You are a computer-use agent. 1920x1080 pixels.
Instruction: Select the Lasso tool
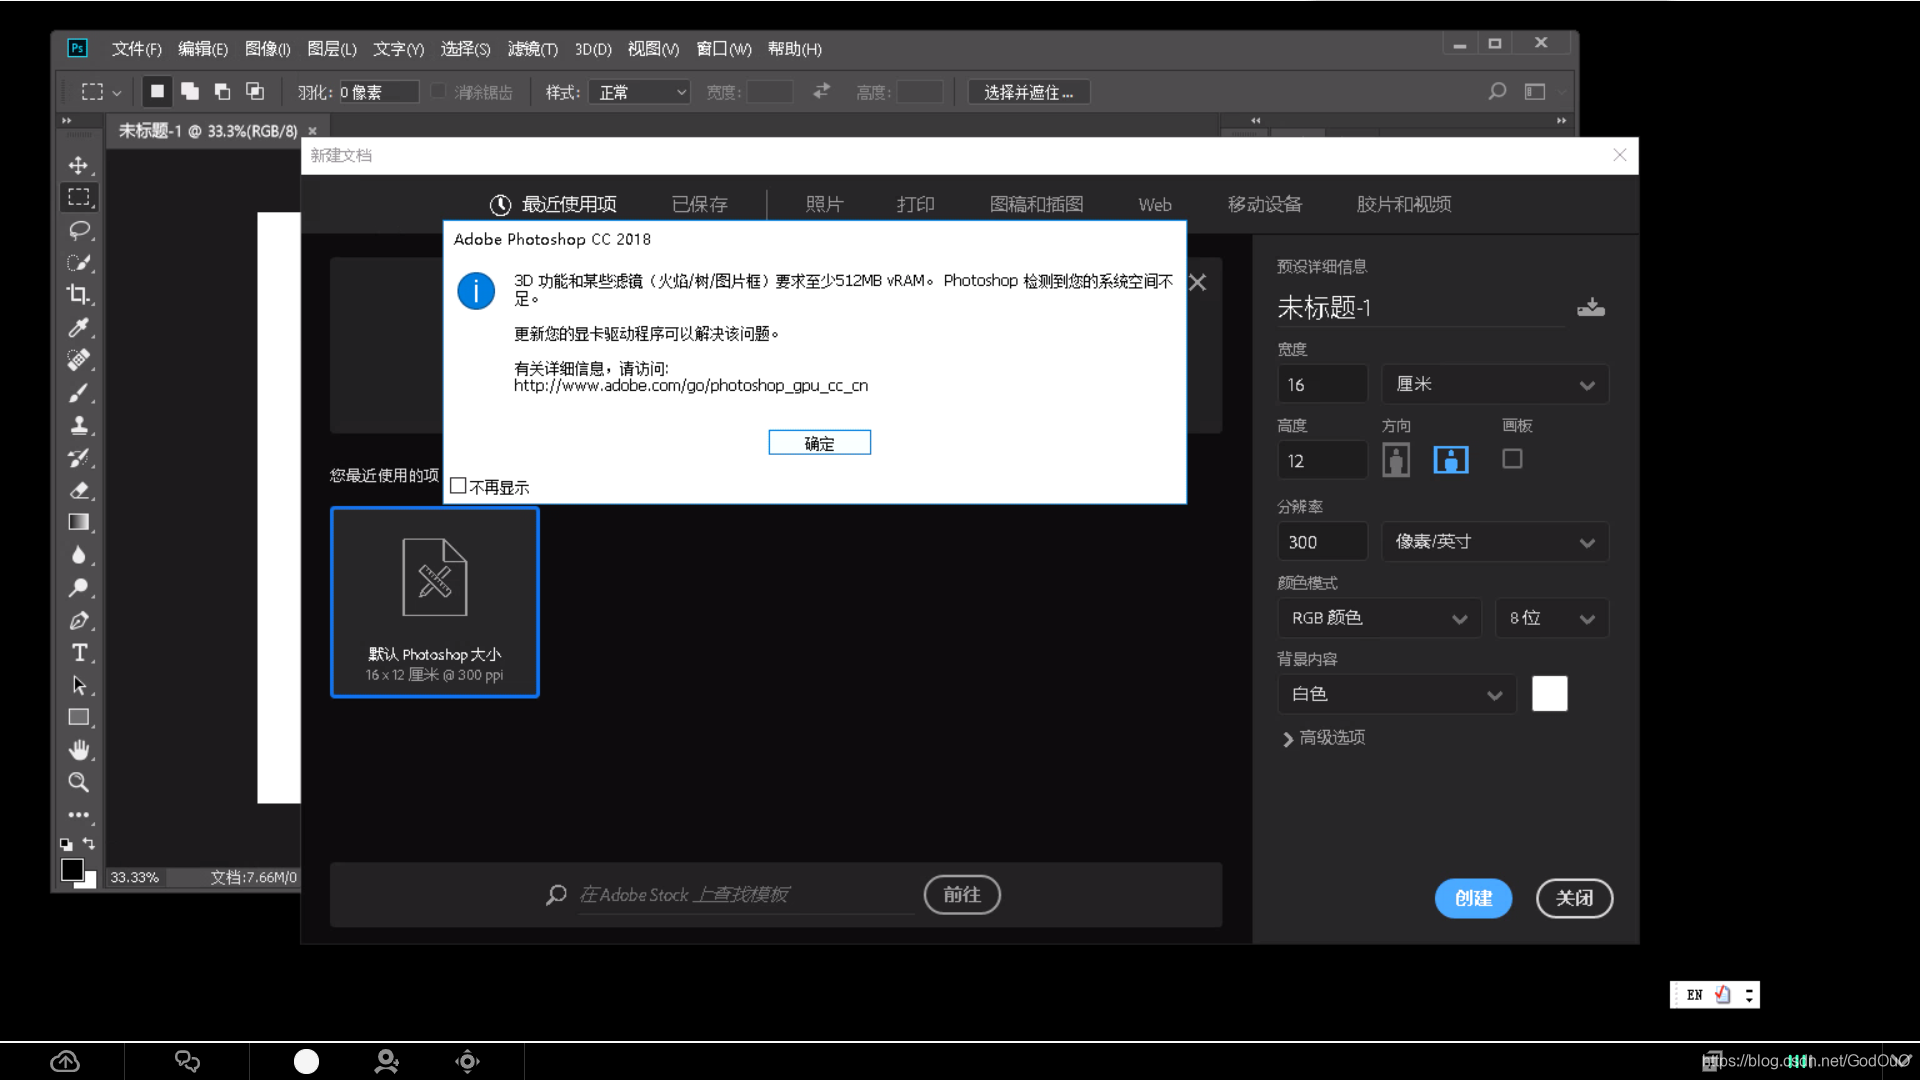[x=78, y=230]
